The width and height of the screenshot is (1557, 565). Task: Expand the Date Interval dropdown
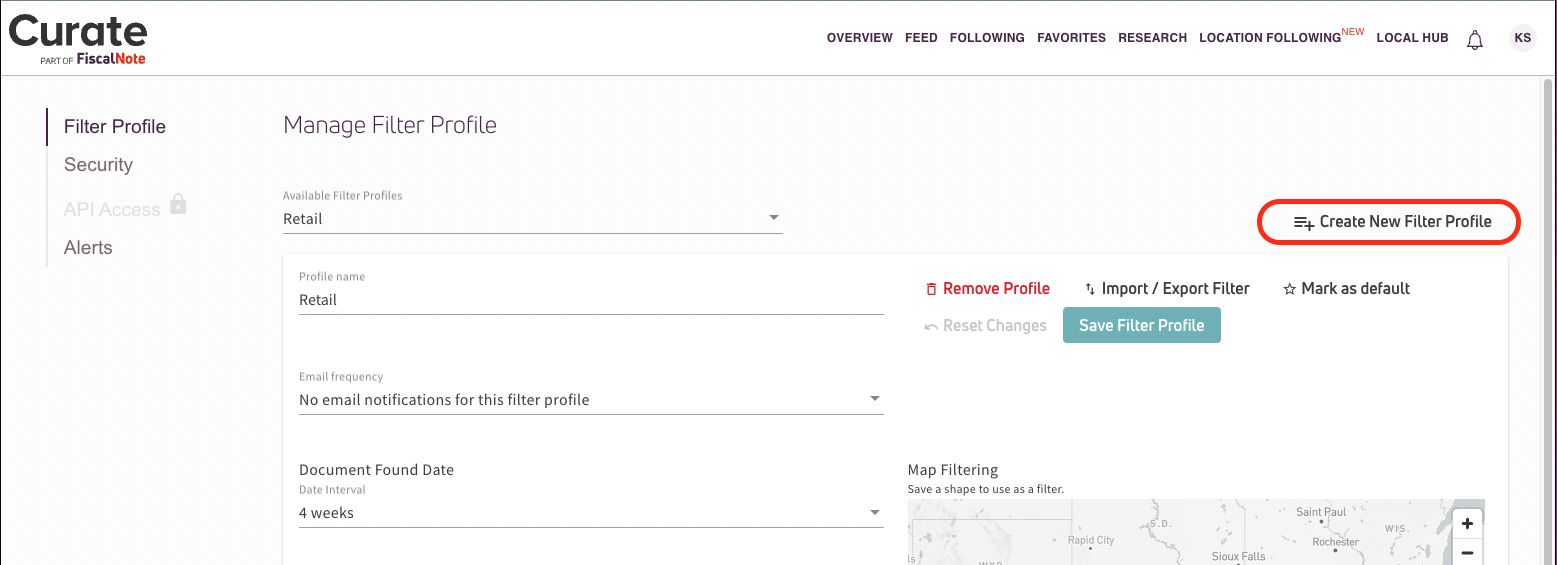click(x=591, y=512)
